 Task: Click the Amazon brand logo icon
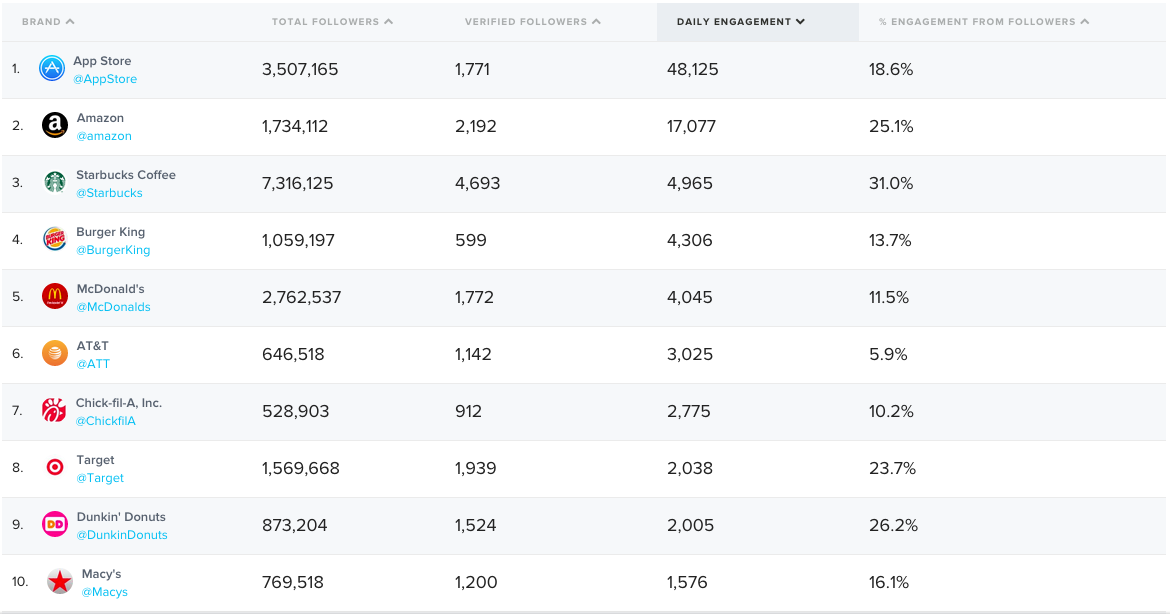(x=54, y=125)
